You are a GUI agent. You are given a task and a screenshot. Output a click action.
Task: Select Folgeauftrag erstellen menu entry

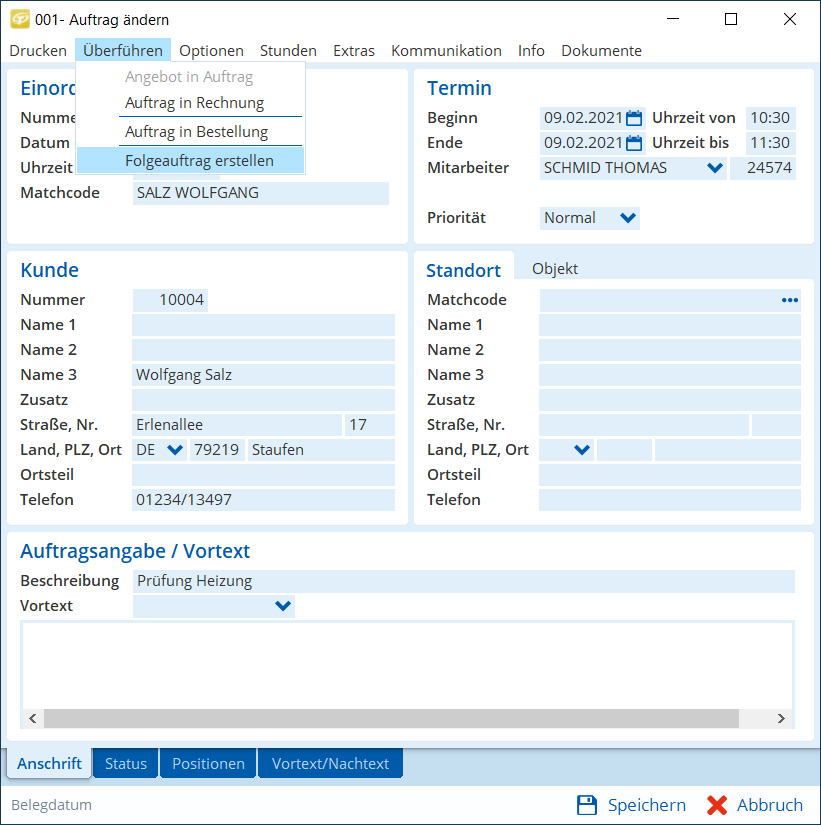(199, 161)
